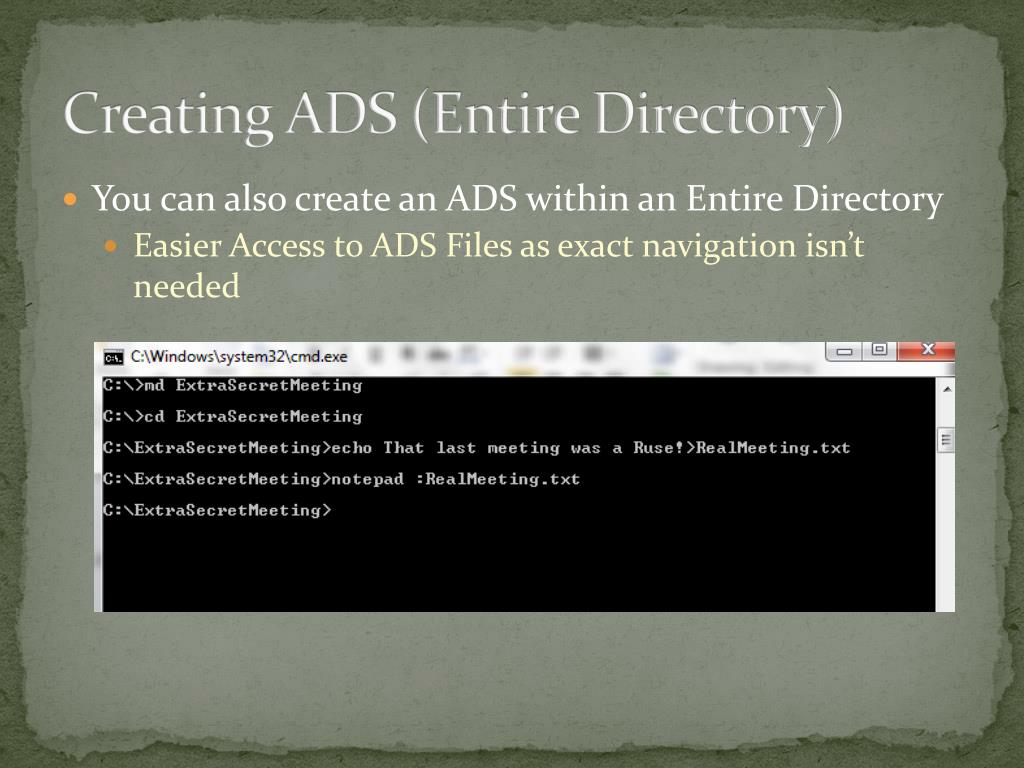
Task: Click the cmd window scrollbar thumb
Action: point(946,440)
